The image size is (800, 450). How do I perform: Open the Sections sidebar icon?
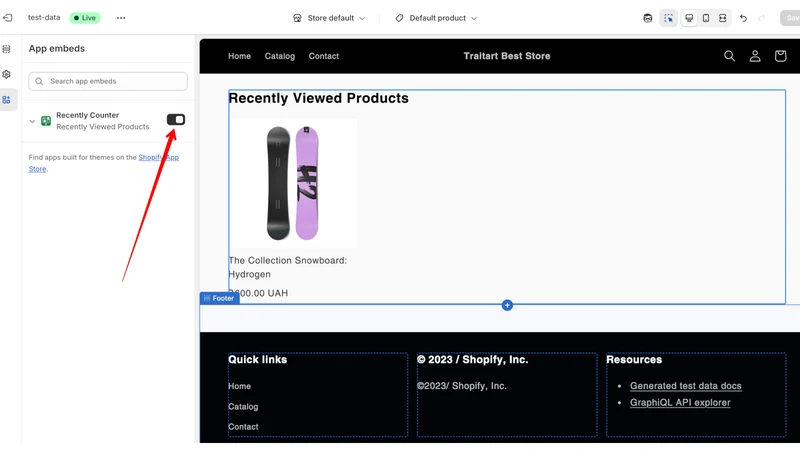point(7,49)
